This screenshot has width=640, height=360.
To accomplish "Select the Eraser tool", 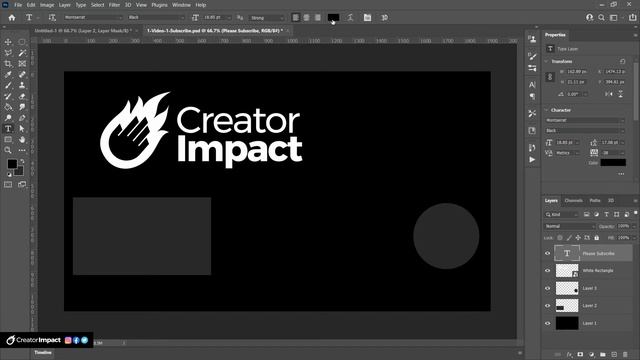I will click(x=22, y=96).
